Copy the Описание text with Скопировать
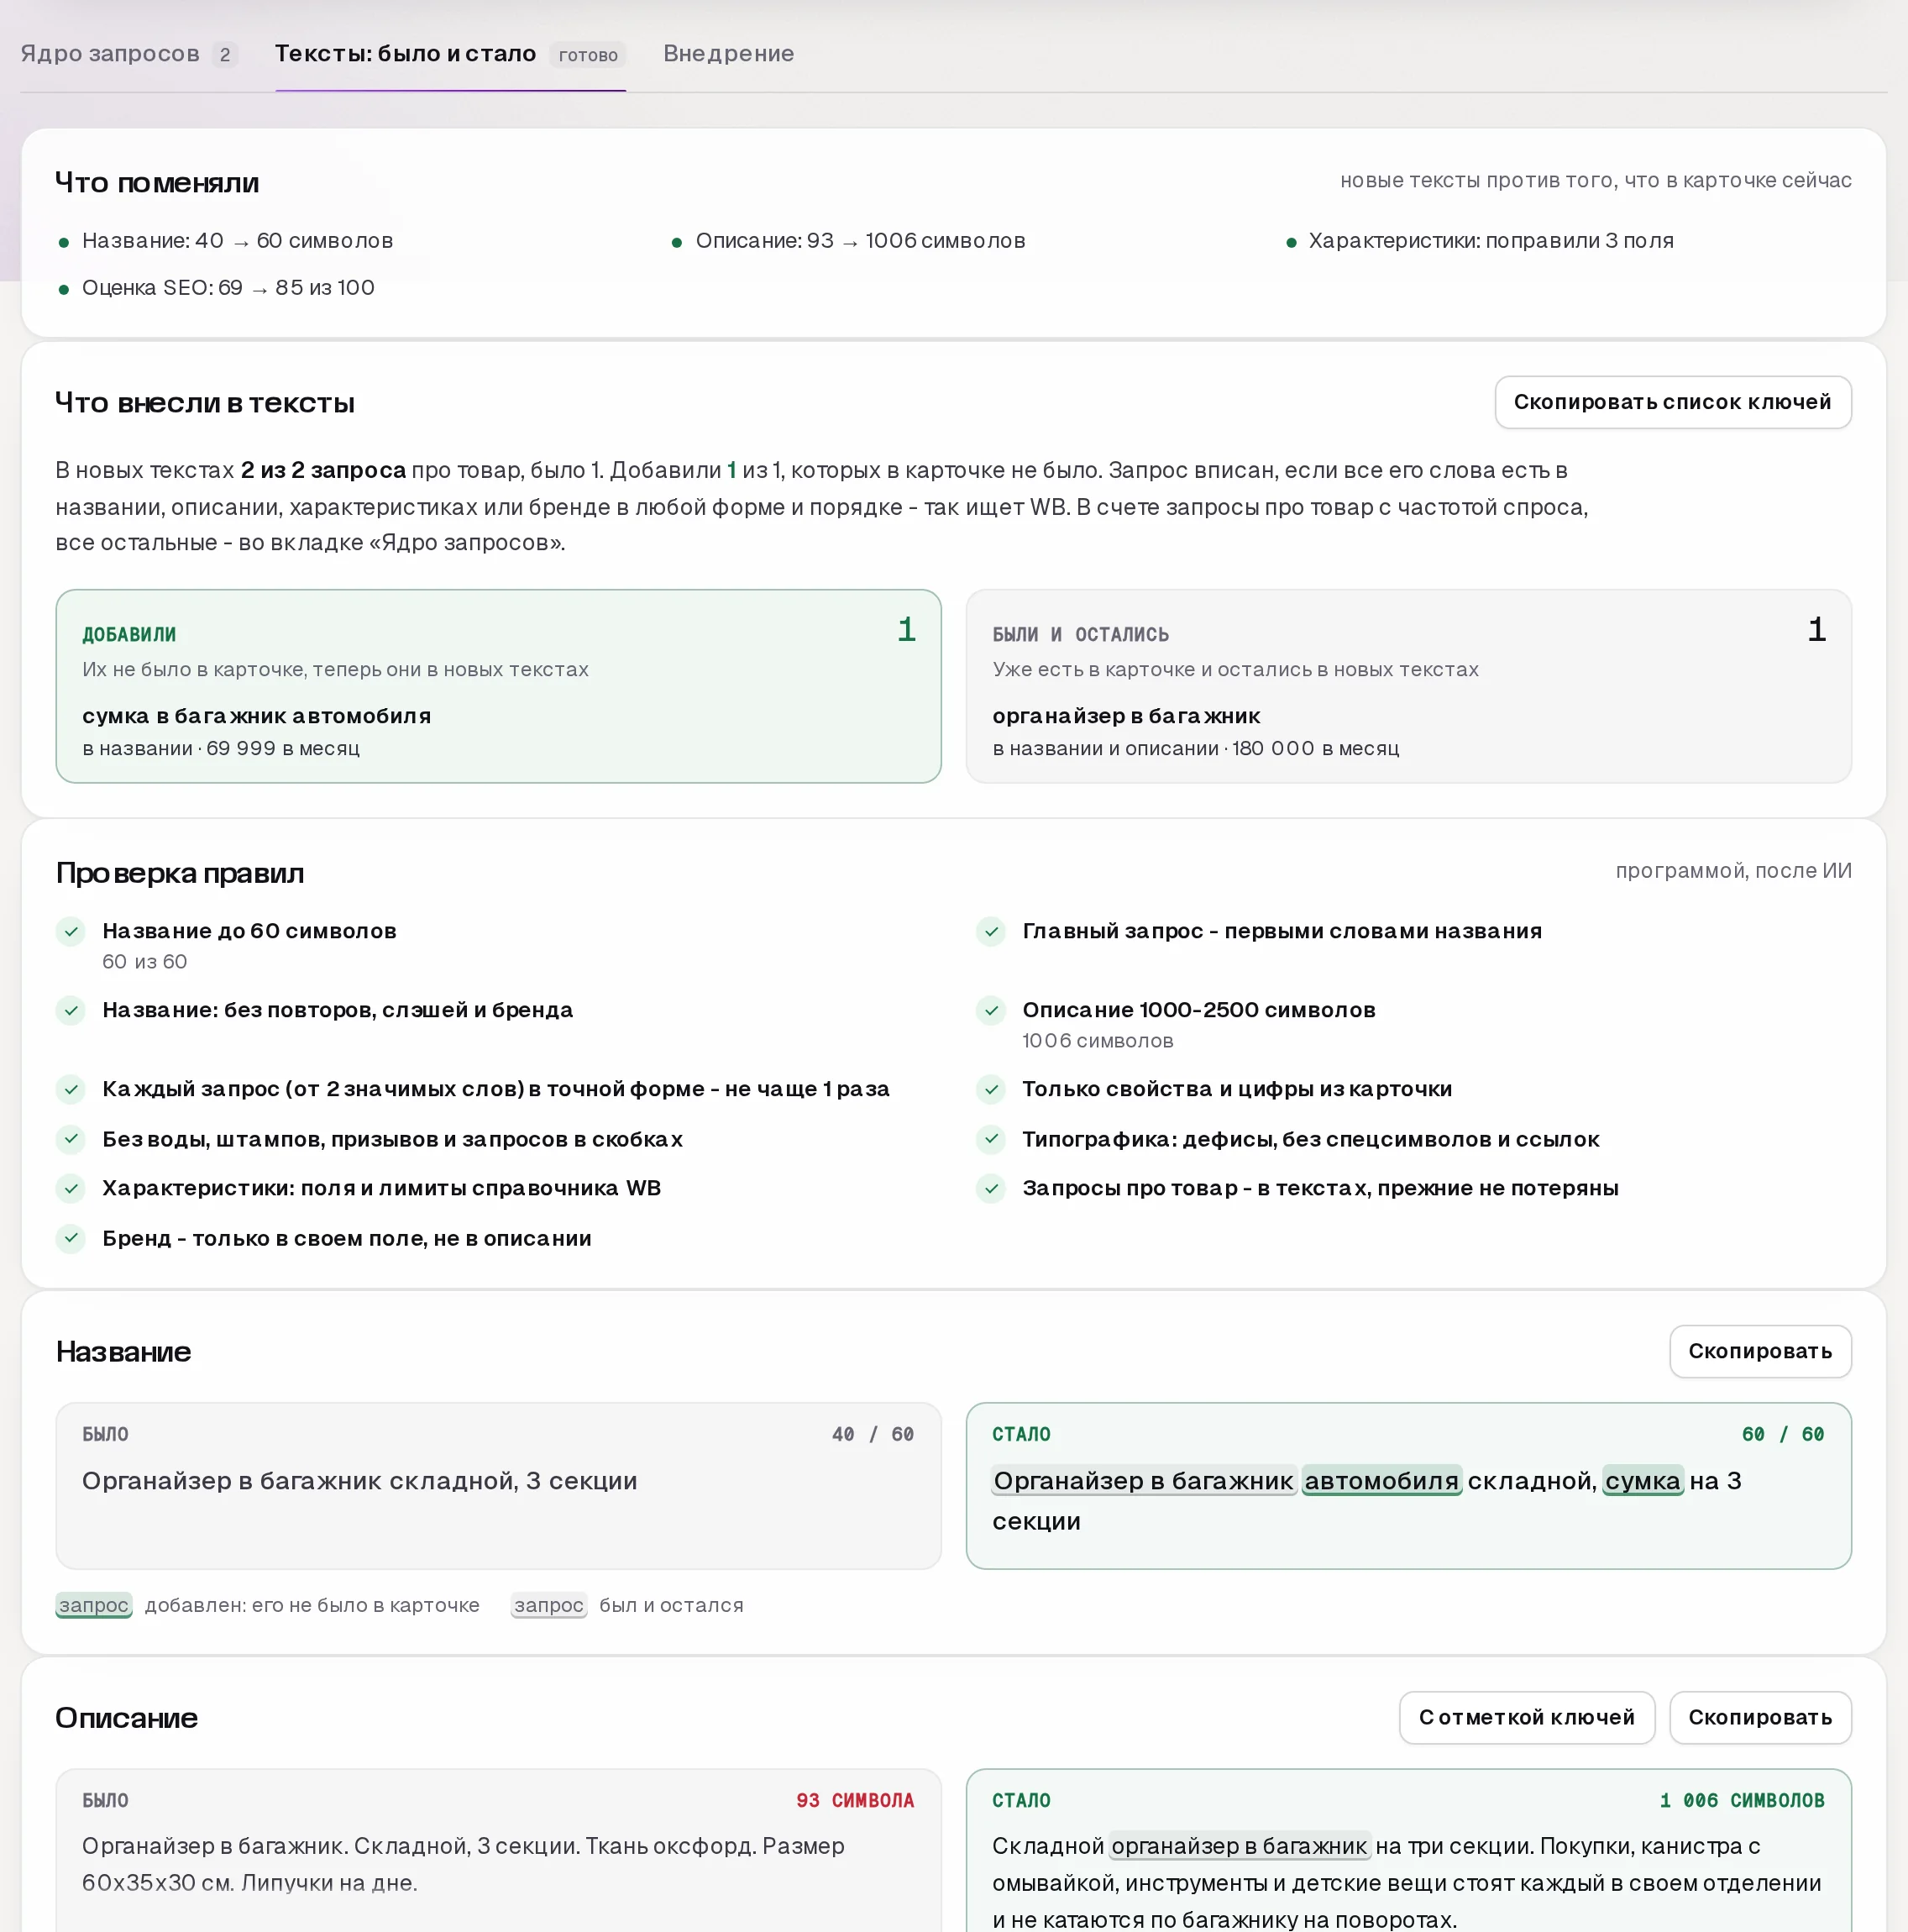Screen dimensions: 1908x1932 [x=1759, y=1717]
